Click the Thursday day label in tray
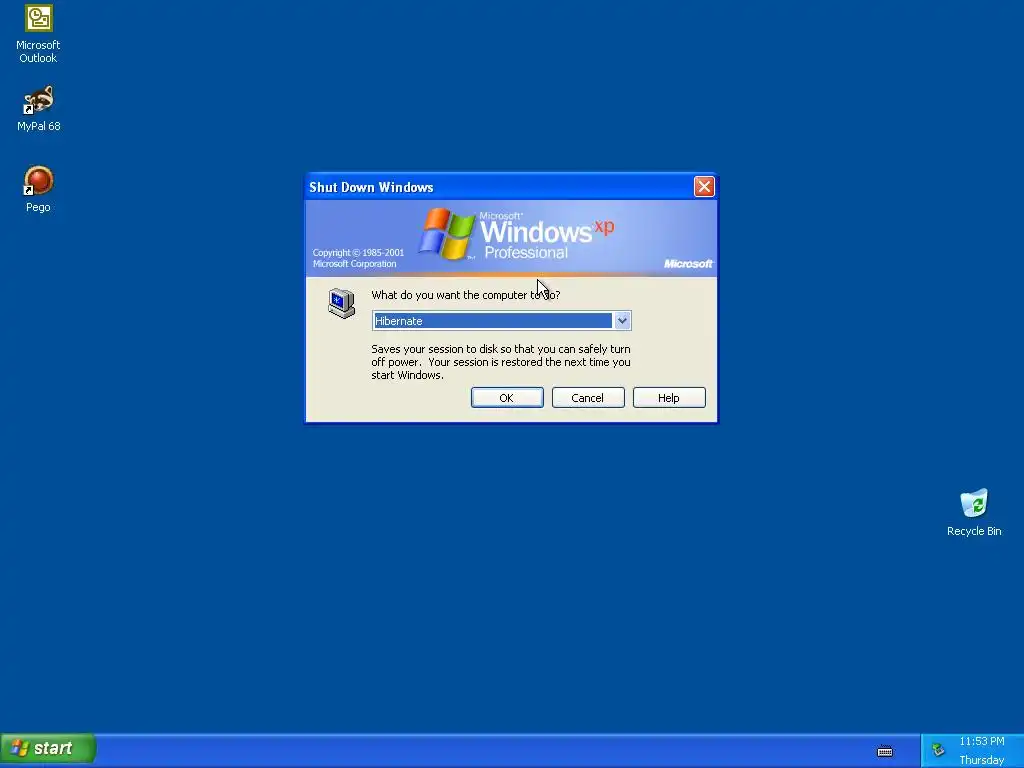Image resolution: width=1024 pixels, height=768 pixels. click(x=982, y=760)
